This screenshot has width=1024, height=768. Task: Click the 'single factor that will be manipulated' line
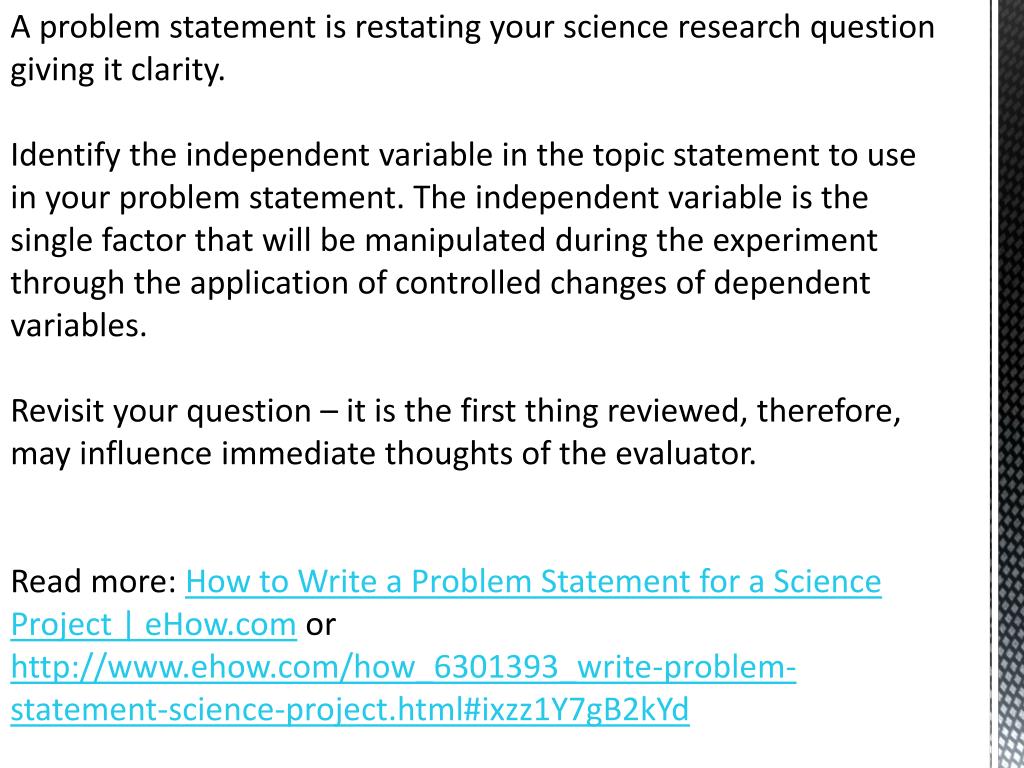pos(444,240)
